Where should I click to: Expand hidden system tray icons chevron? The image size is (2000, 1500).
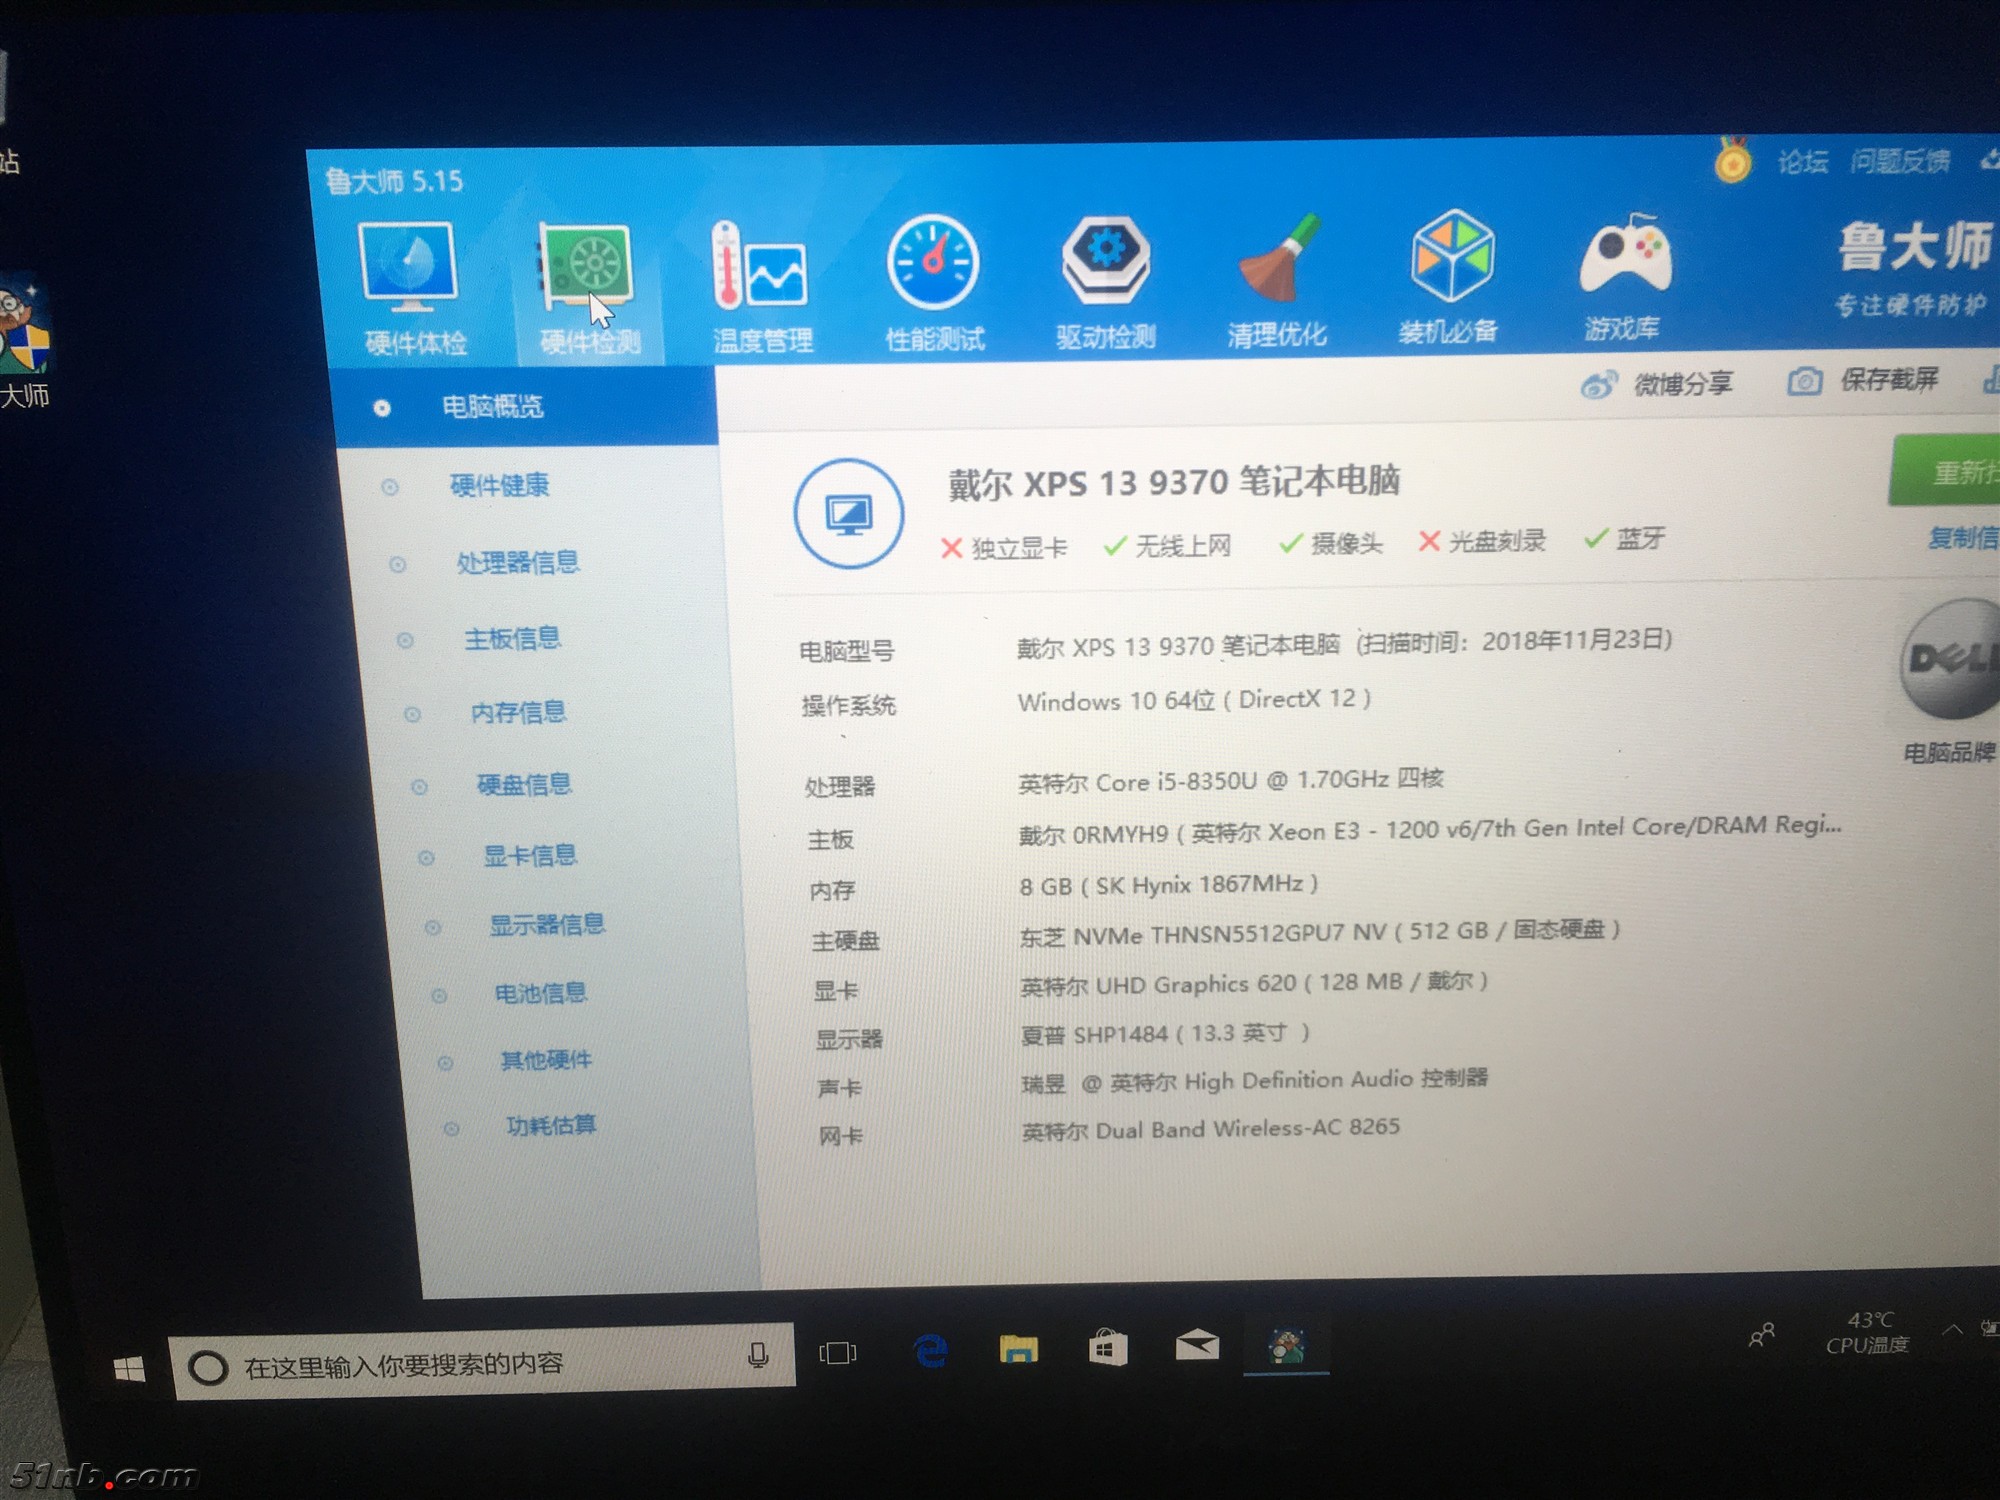coord(1951,1329)
